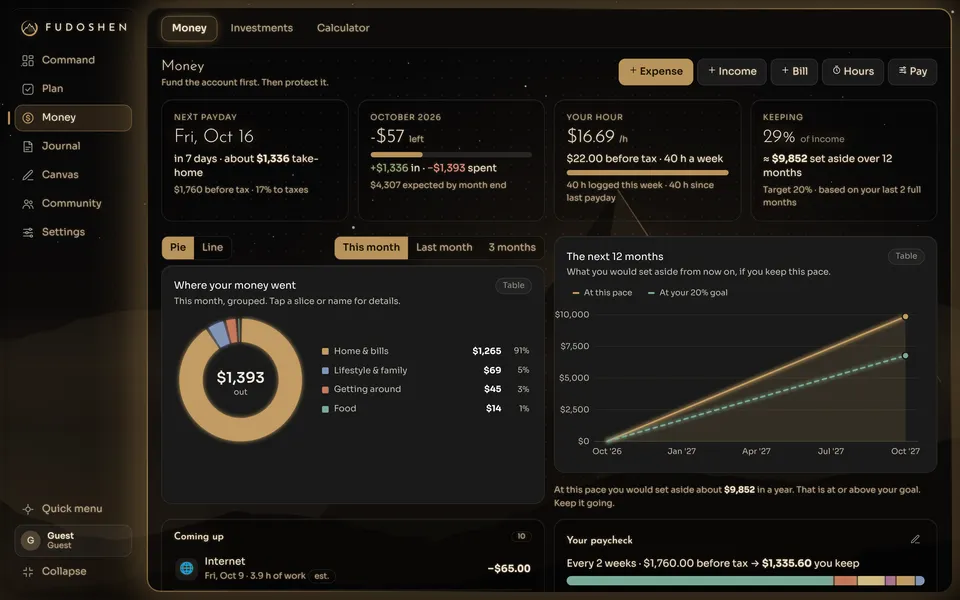Click the Plan checkbox icon in sidebar
This screenshot has width=960, height=600.
[28, 89]
